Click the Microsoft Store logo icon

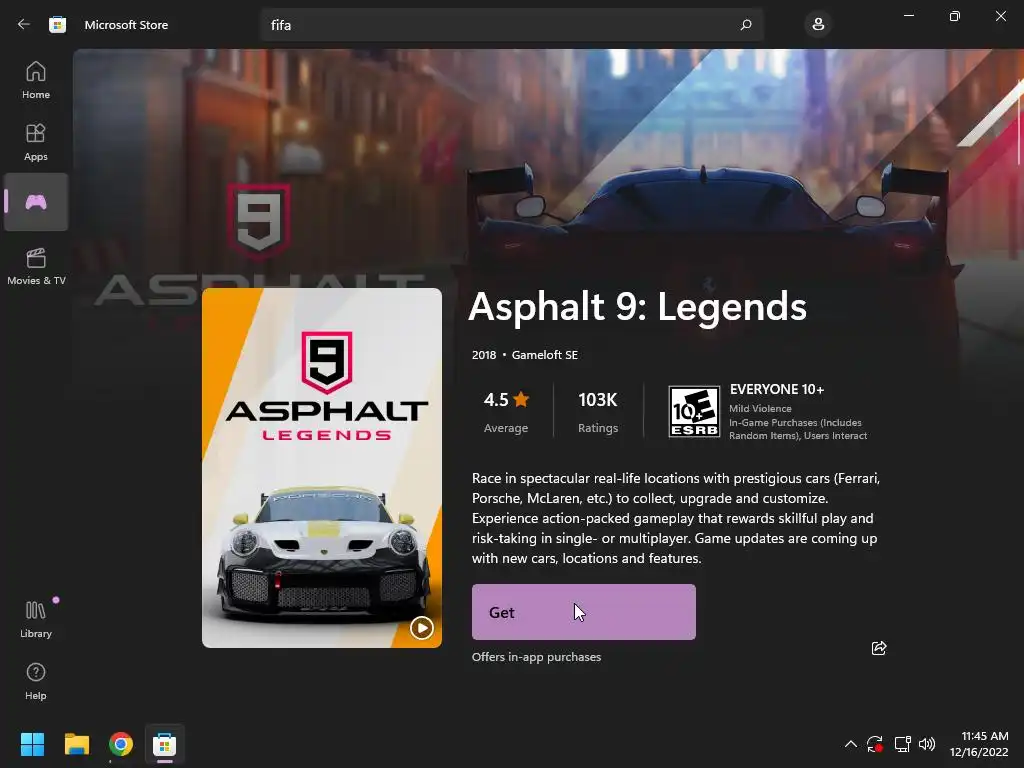[x=57, y=25]
